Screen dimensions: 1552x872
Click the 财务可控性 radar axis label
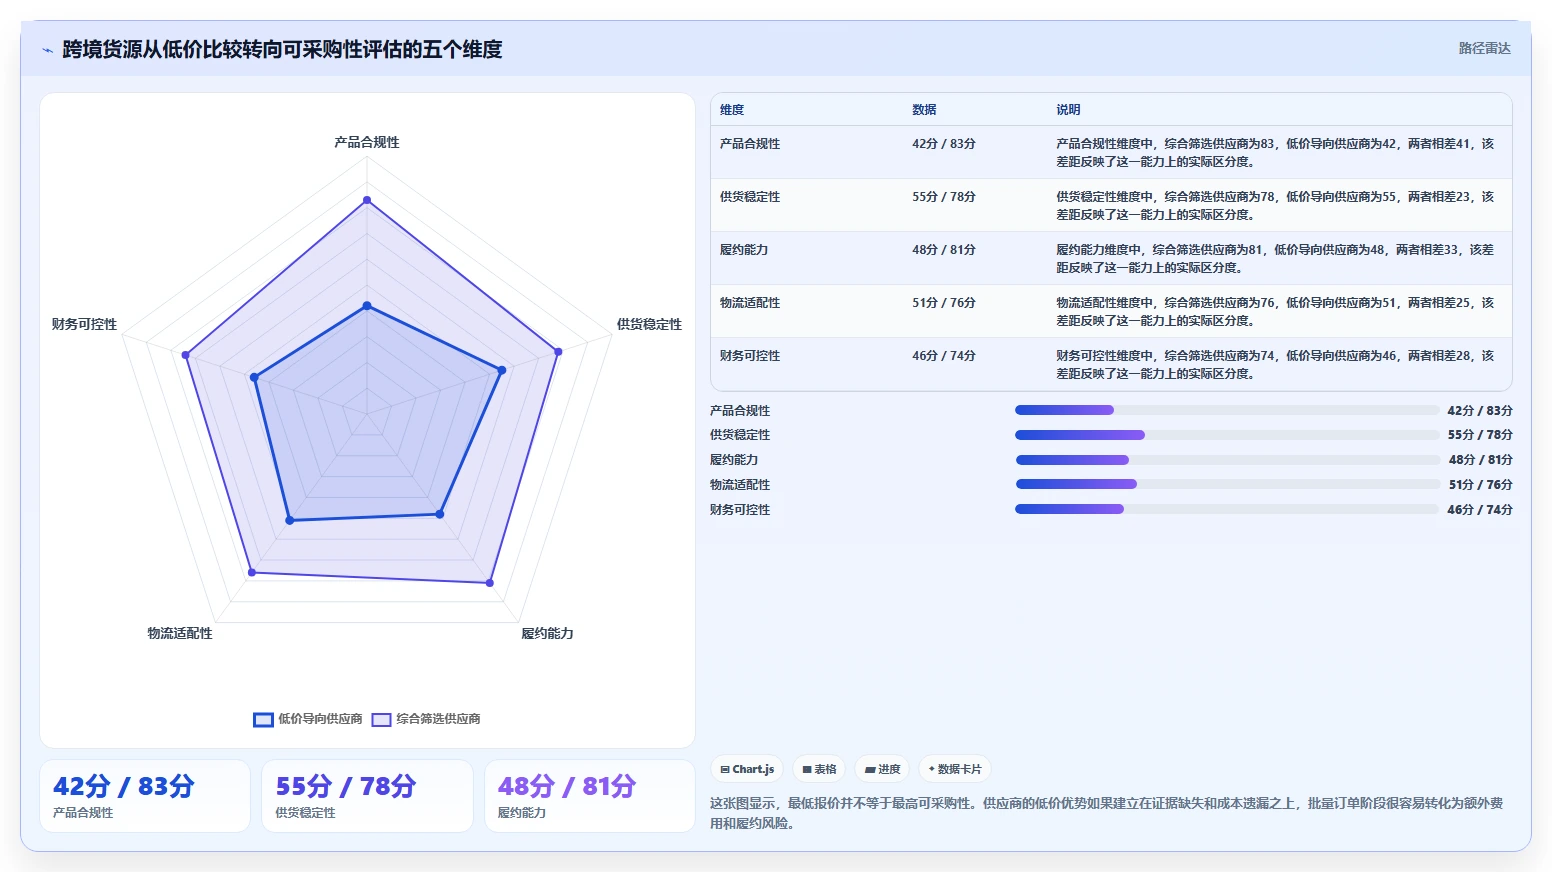click(84, 325)
